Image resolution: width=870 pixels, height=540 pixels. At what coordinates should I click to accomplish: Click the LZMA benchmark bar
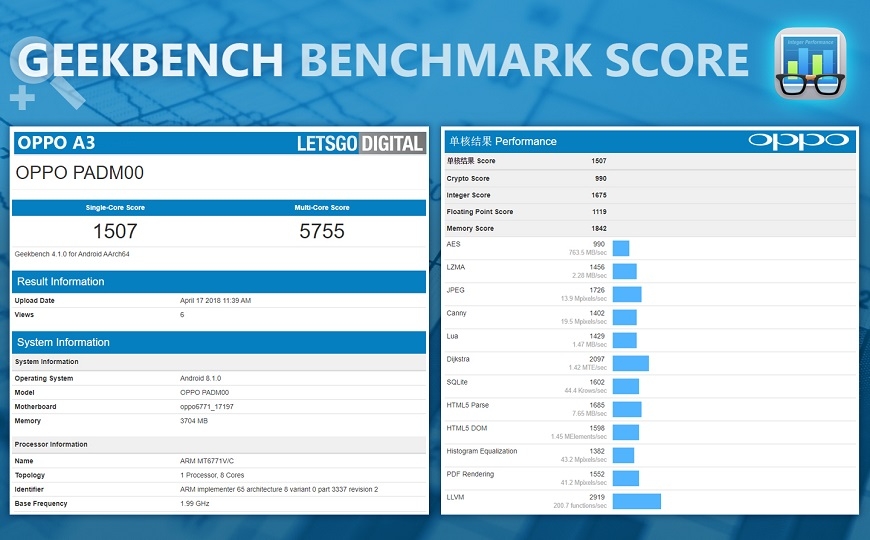click(625, 271)
